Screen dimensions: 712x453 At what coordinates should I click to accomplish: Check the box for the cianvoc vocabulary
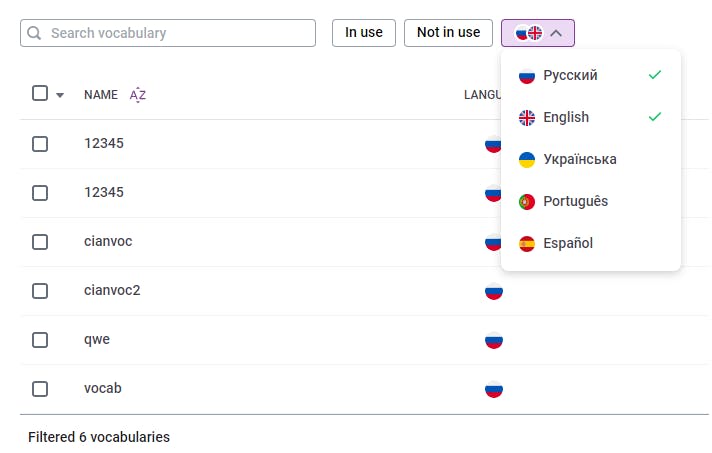40,242
